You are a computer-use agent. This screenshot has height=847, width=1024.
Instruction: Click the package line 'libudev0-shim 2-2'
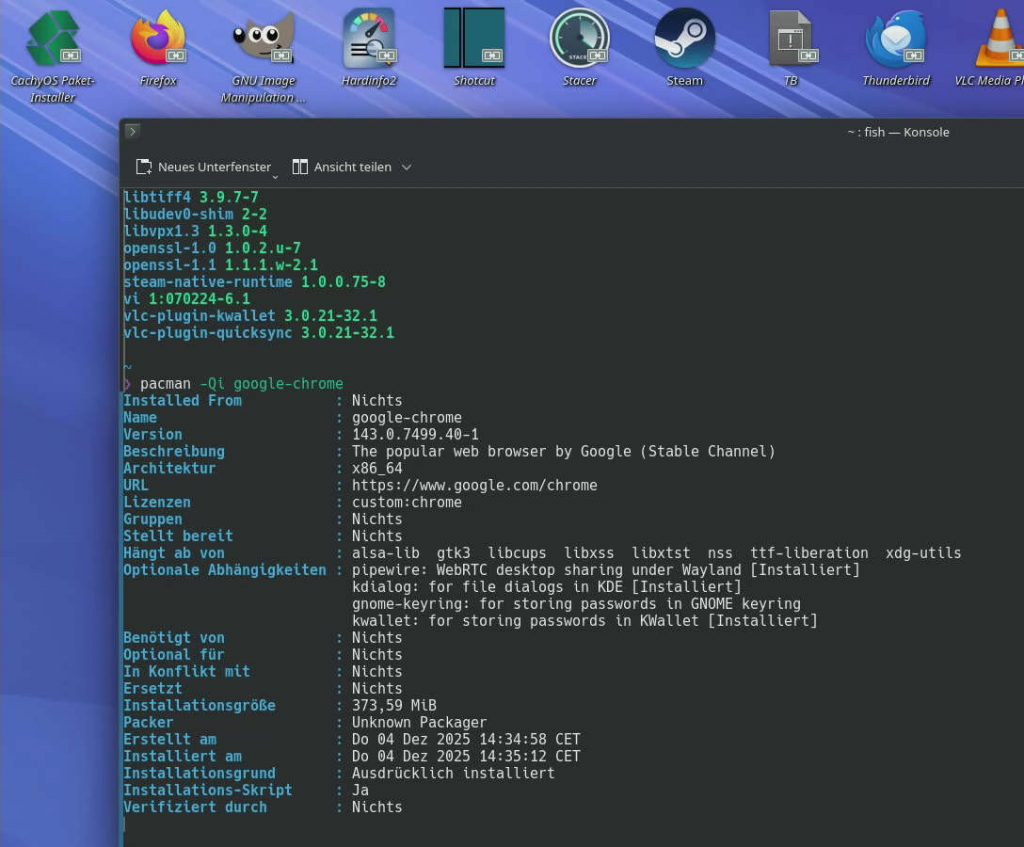click(x=195, y=214)
